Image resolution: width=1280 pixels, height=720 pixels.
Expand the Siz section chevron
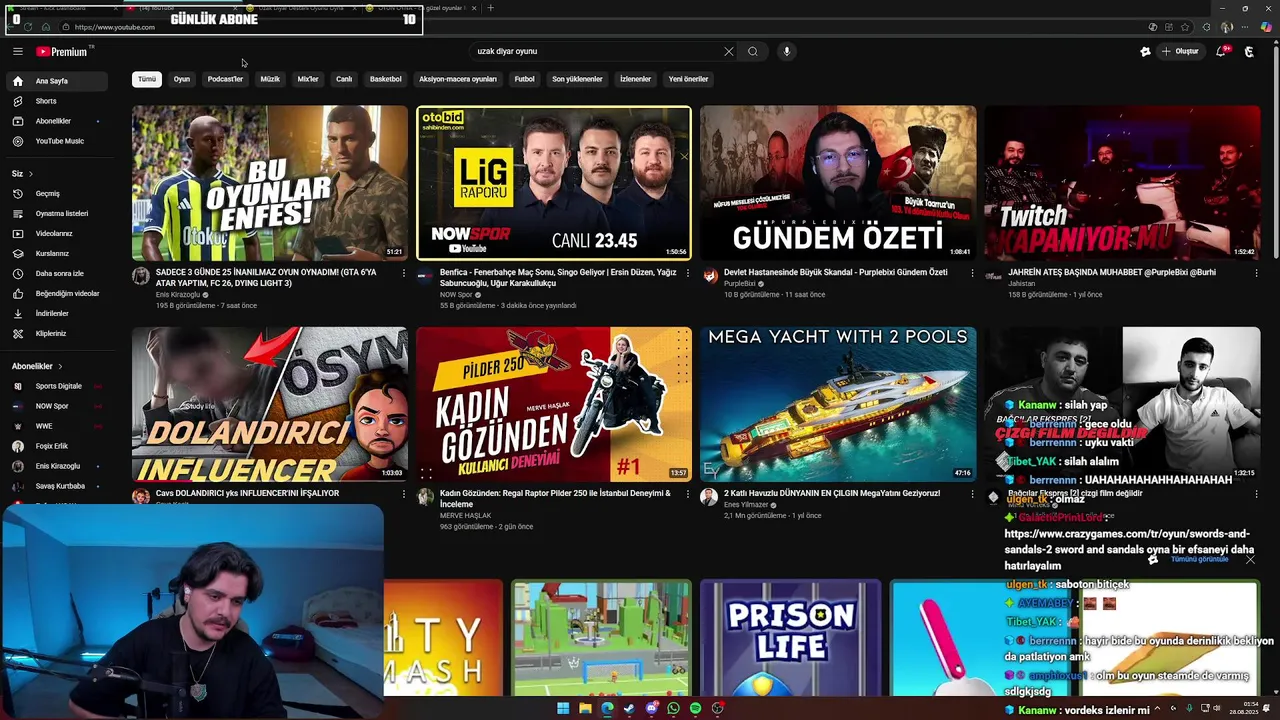tap(31, 174)
